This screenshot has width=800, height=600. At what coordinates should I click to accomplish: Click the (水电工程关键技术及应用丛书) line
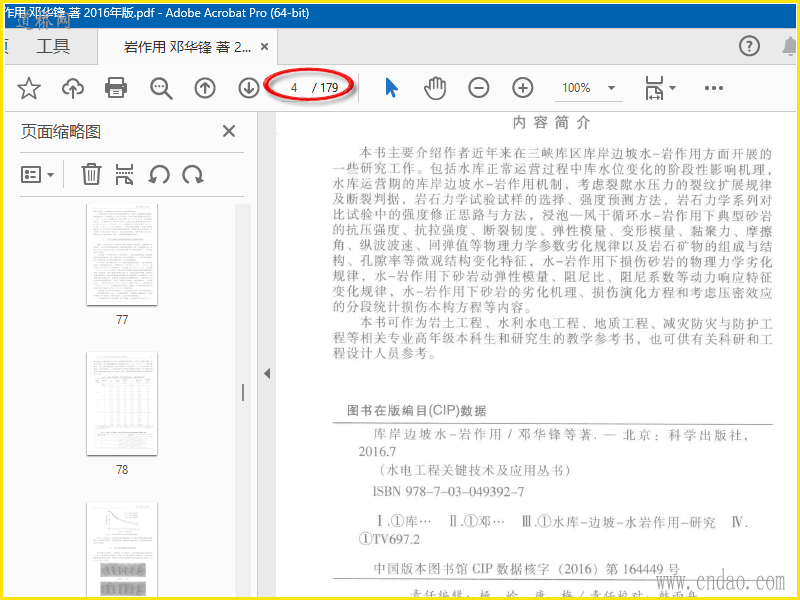[472, 469]
